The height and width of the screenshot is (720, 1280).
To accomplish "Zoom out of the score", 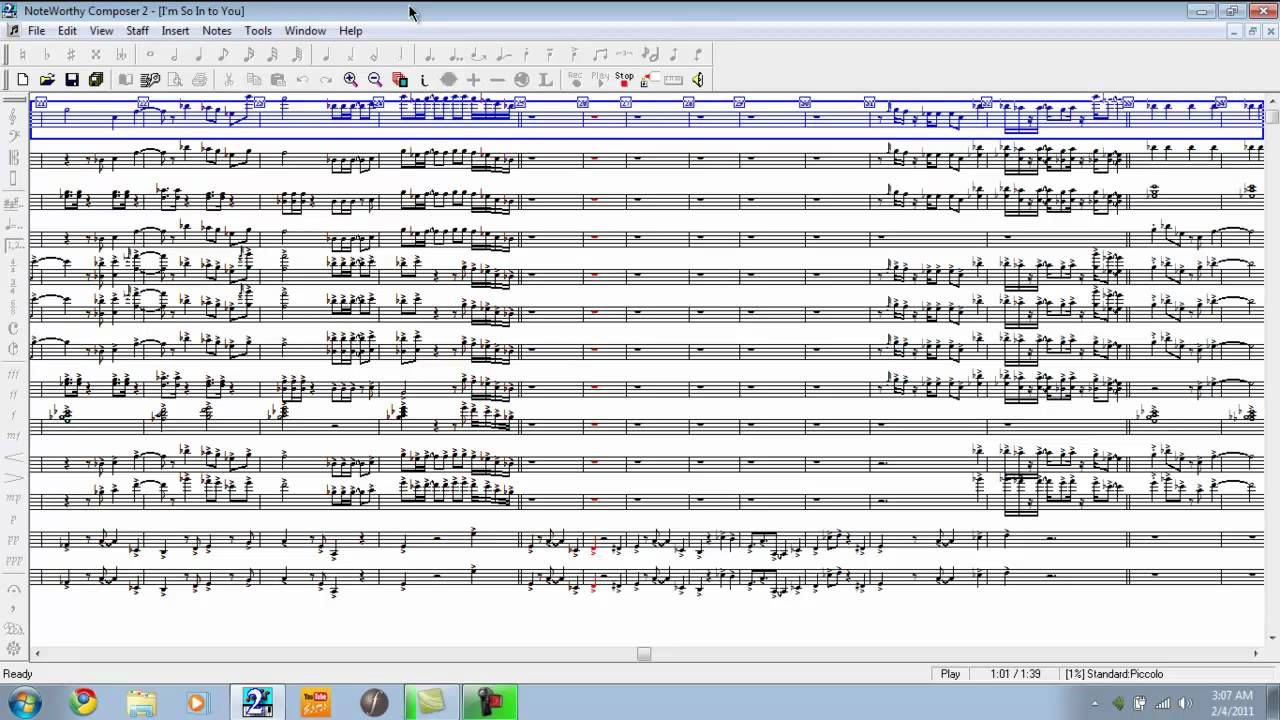I will (375, 80).
